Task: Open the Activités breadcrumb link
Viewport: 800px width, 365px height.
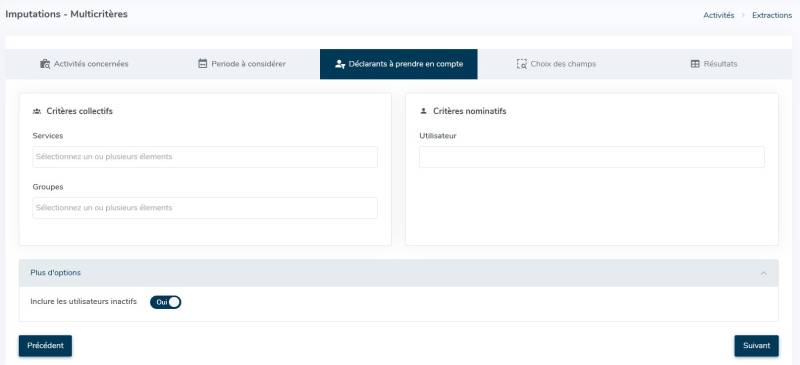Action: pos(718,15)
